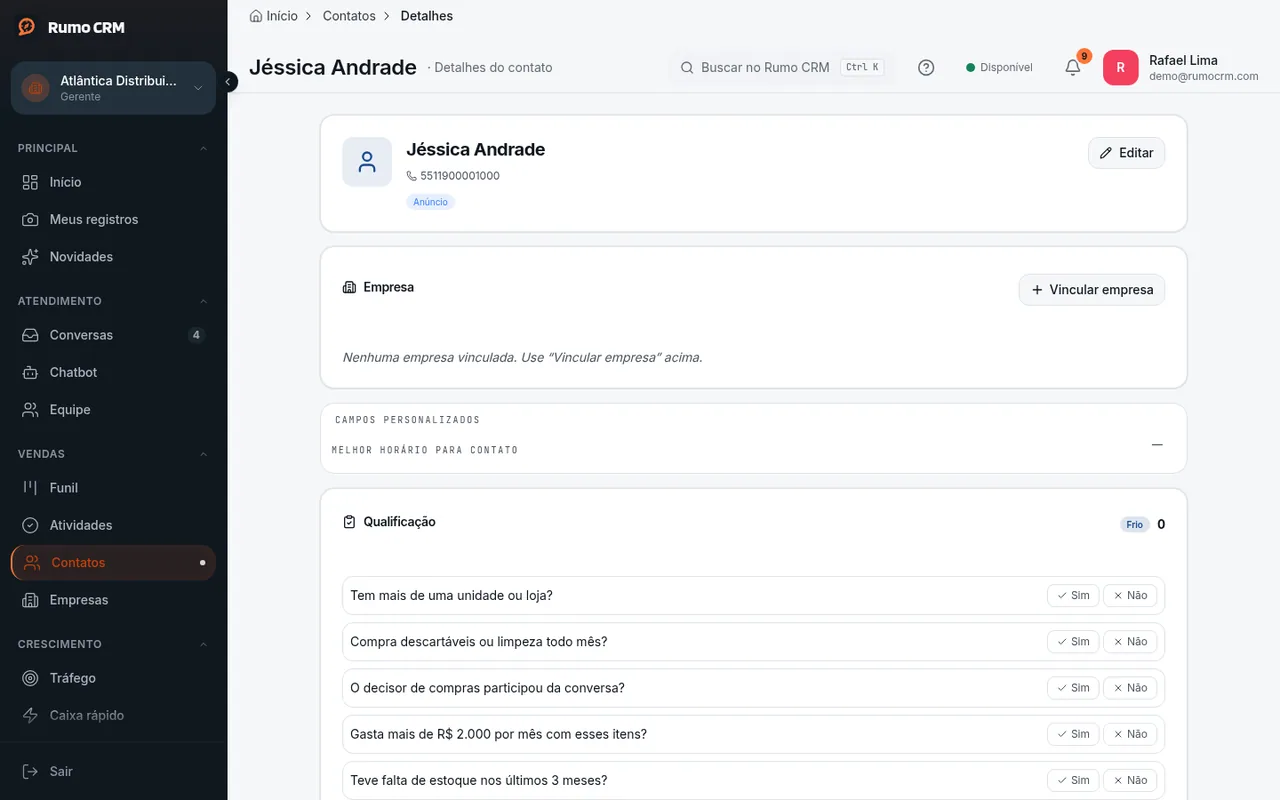The image size is (1280, 800).
Task: Answer Não for stock shortage question
Action: point(1130,780)
